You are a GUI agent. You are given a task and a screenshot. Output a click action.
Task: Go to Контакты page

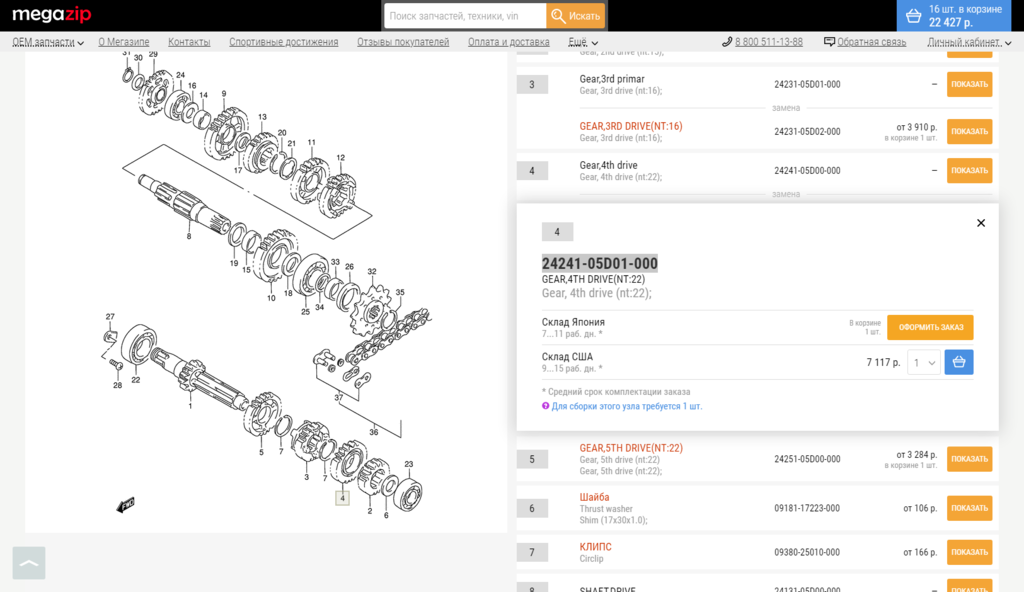click(x=189, y=42)
